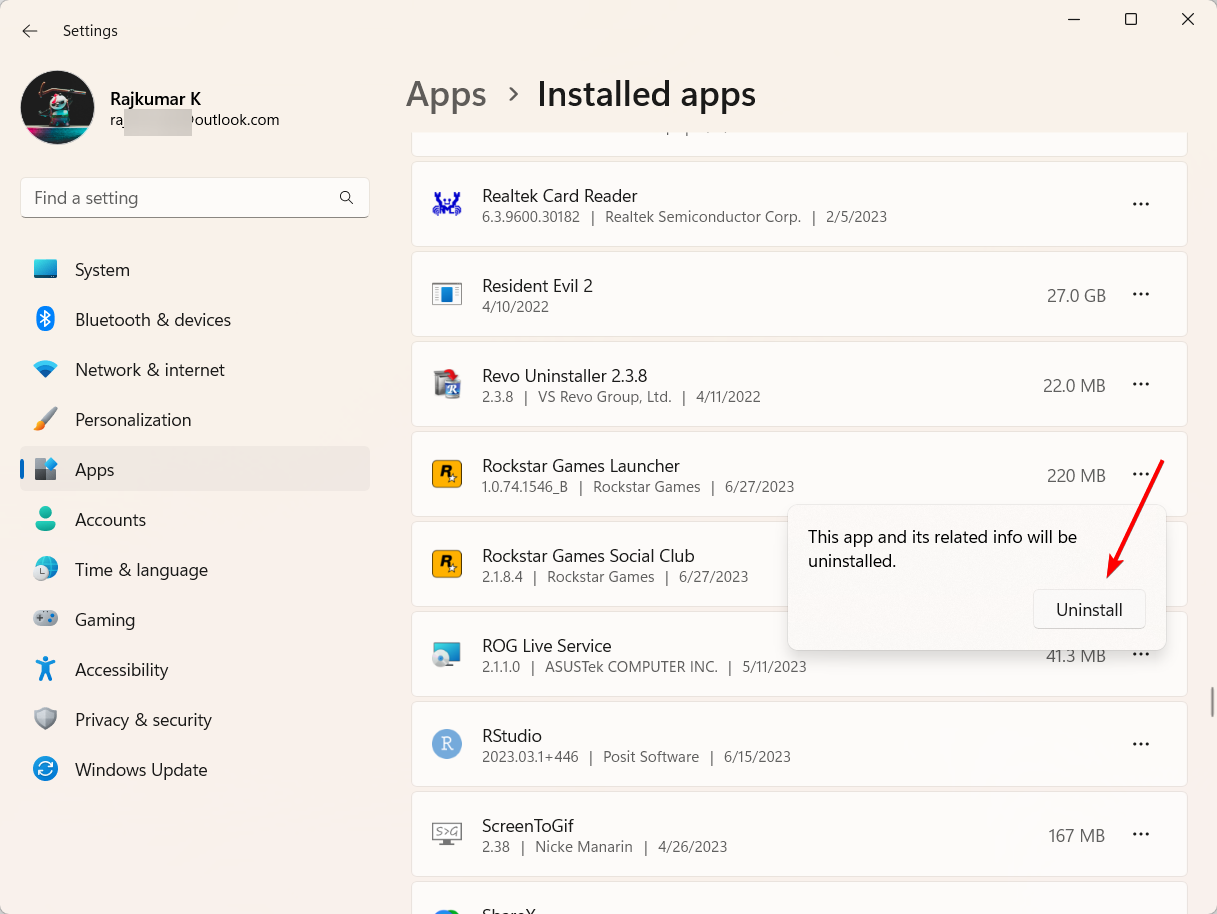Click the Bluetooth icon
This screenshot has height=914, width=1217.
point(45,319)
